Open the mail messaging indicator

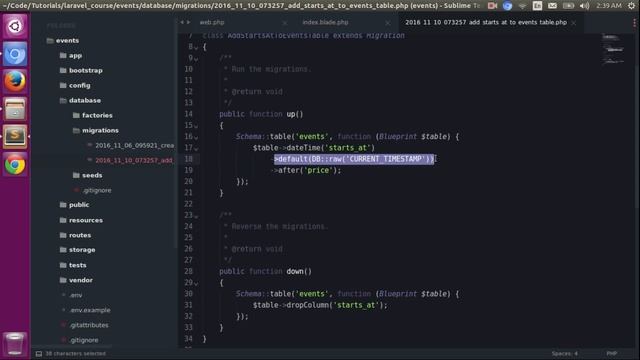coord(552,6)
